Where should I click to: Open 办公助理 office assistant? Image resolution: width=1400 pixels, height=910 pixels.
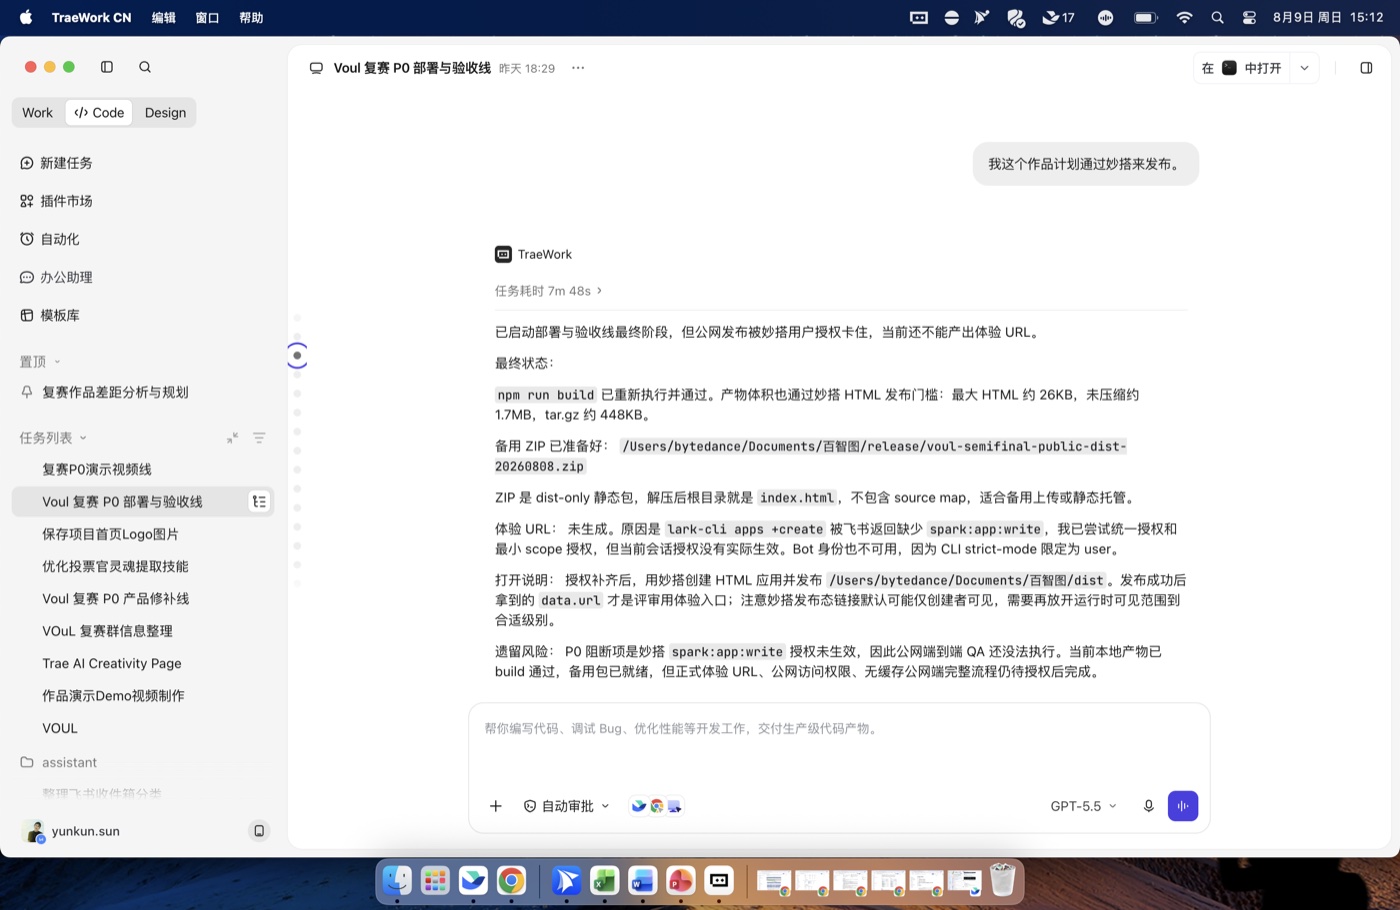56,277
